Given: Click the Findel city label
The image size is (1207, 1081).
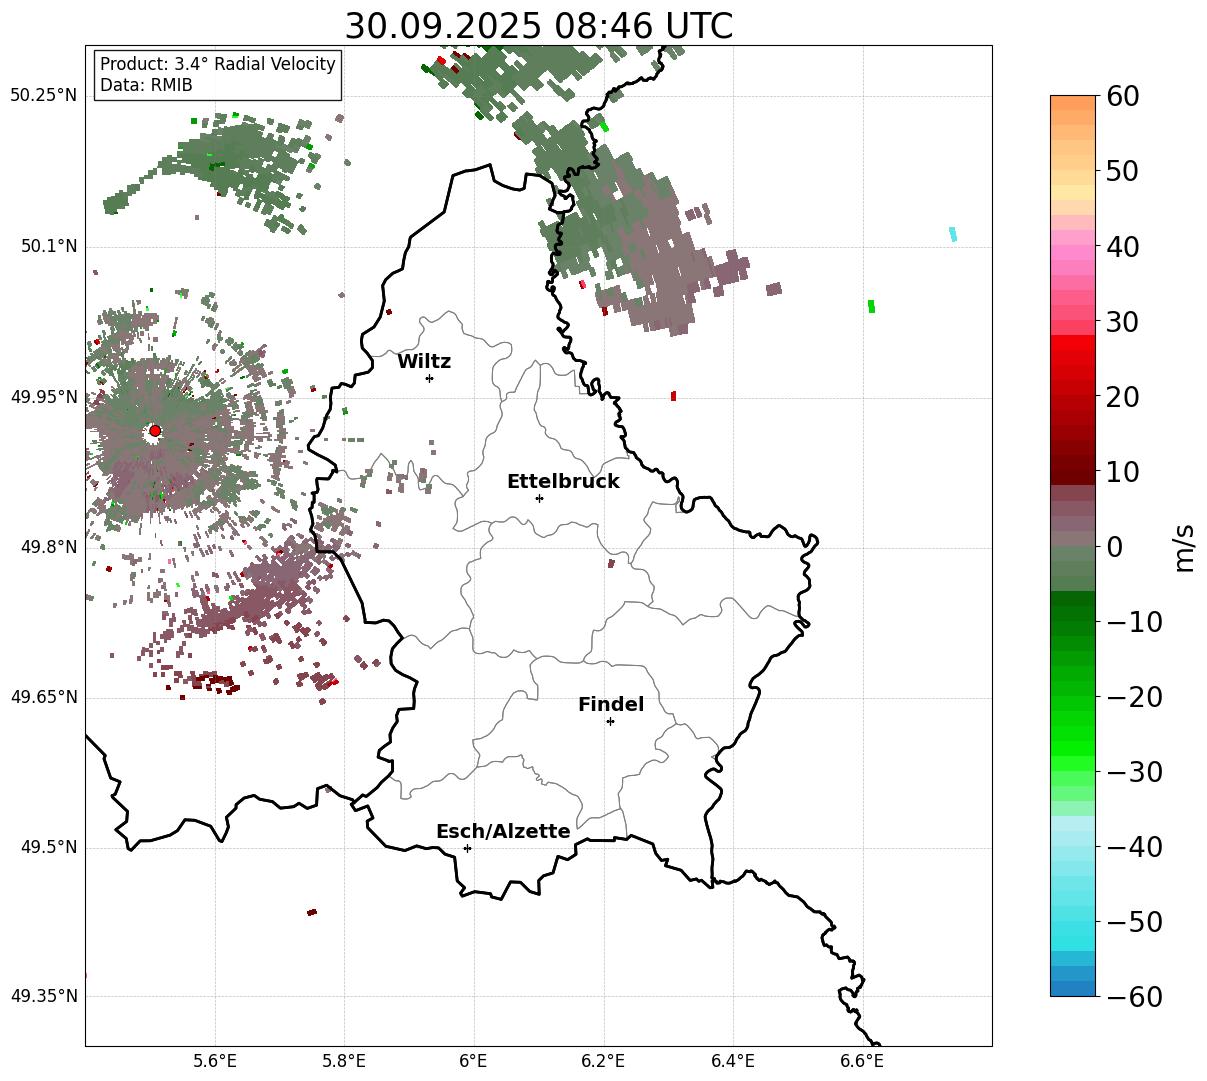Looking at the screenshot, I should (x=611, y=705).
